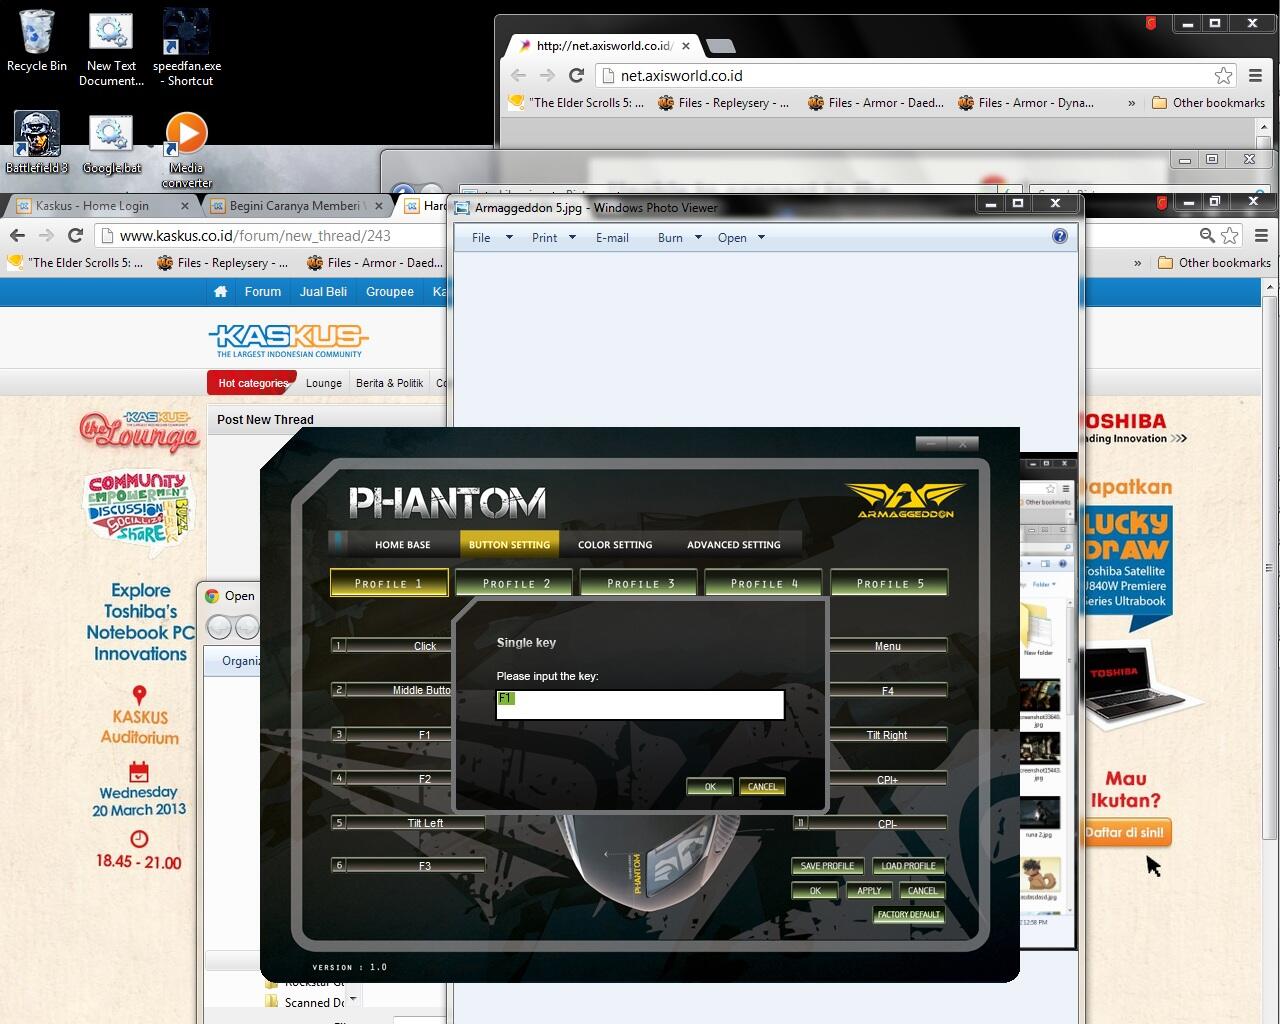Click magnifier icon in Kaskus Chrome address bar
Image resolution: width=1280 pixels, height=1024 pixels.
1207,235
